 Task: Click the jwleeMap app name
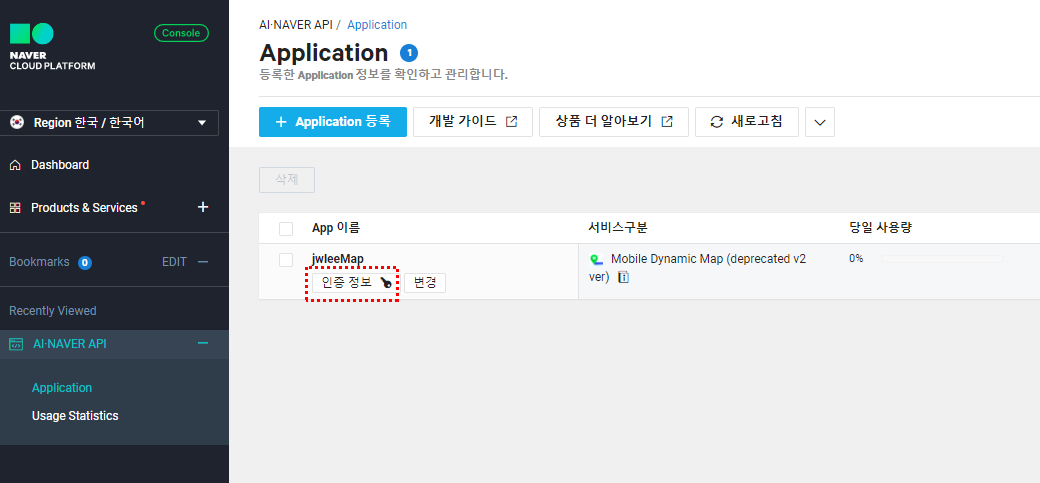(338, 259)
